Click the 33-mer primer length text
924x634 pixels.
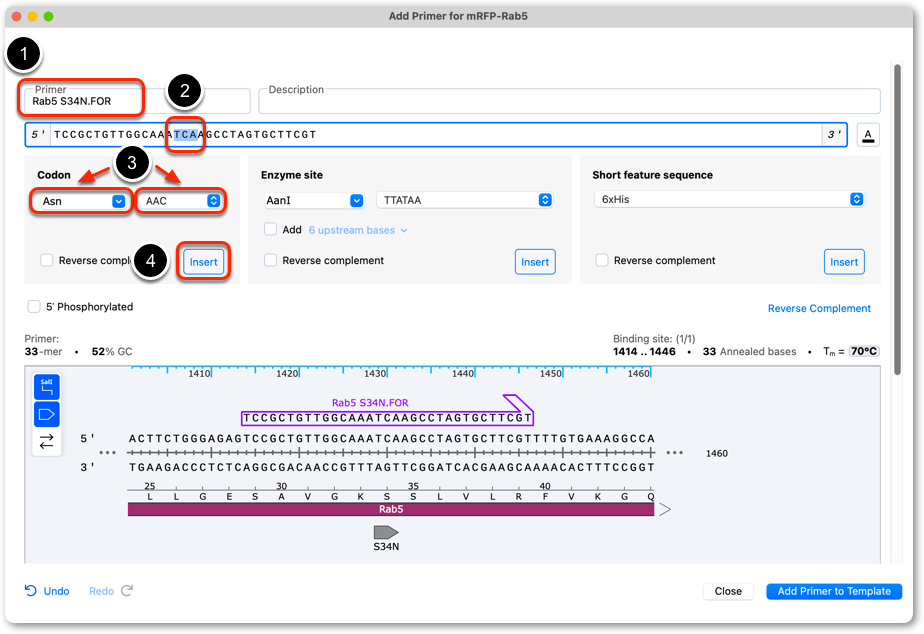coord(43,351)
